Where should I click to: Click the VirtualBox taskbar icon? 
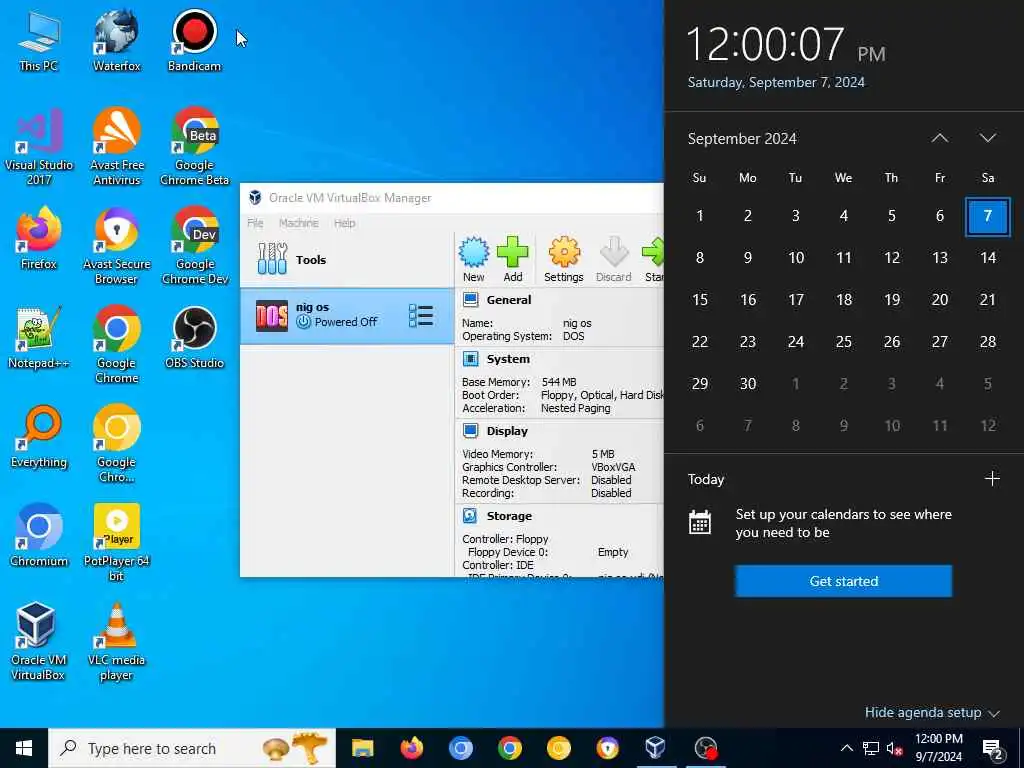point(655,748)
